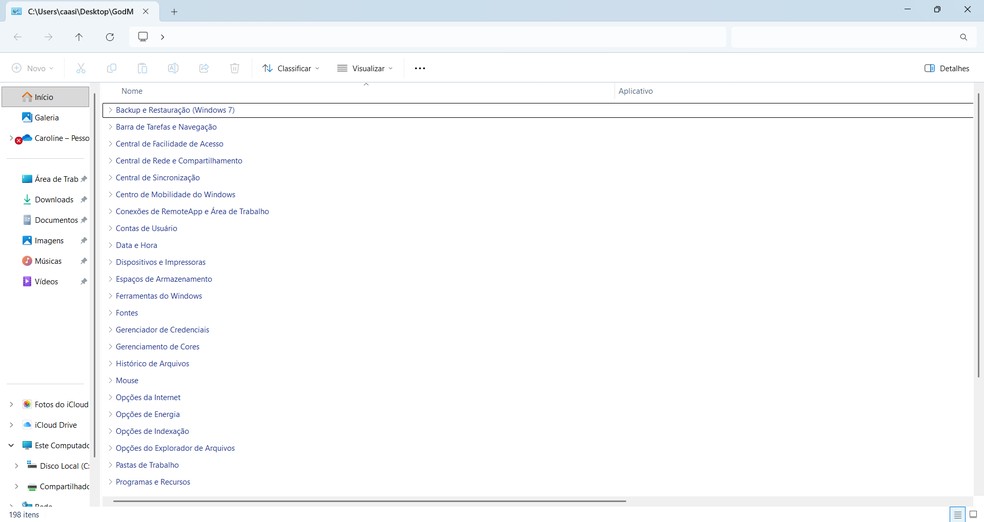
Task: Expand Barra de Tarefas e Navegação group
Action: (x=110, y=127)
